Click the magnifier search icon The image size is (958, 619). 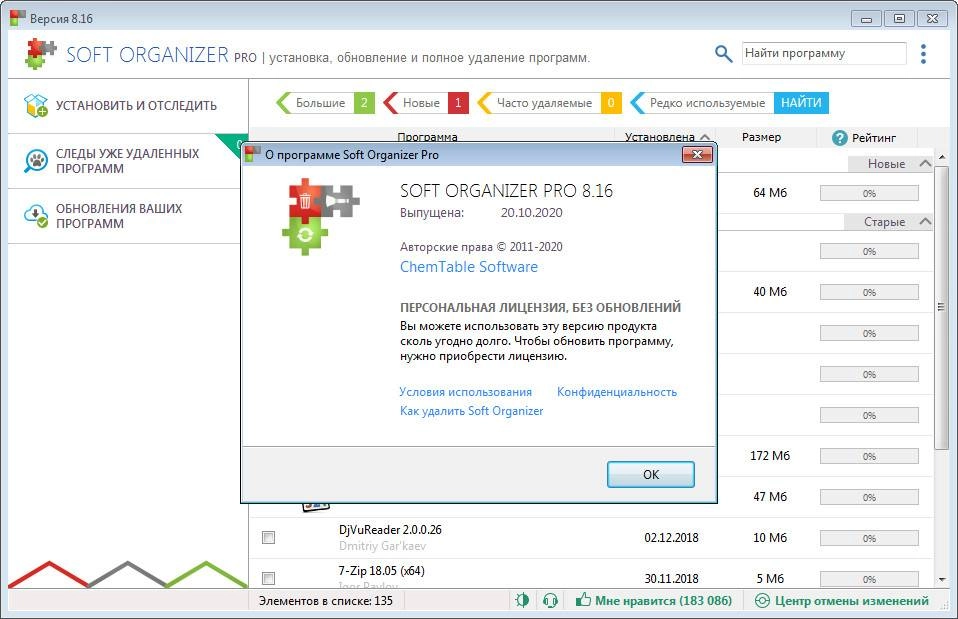723,54
